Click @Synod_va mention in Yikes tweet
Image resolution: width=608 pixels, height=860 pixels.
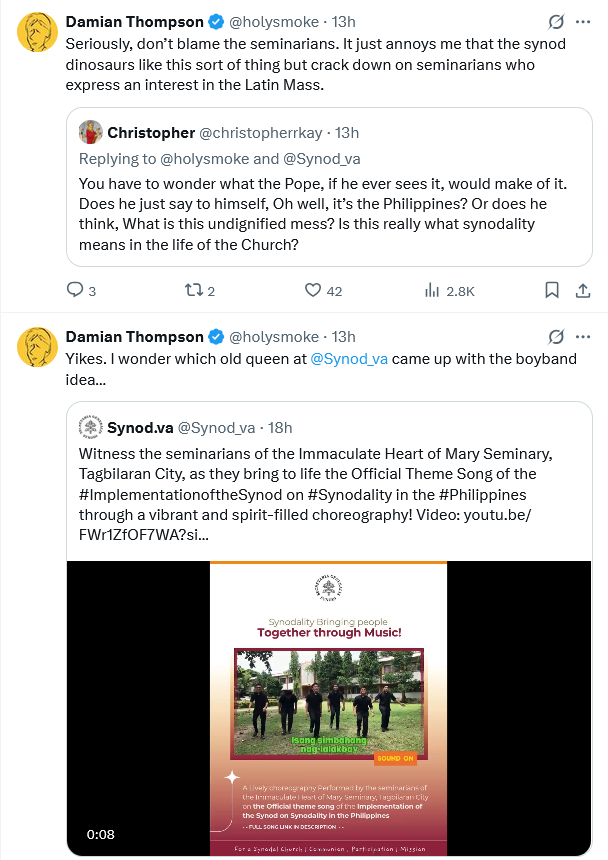[349, 358]
